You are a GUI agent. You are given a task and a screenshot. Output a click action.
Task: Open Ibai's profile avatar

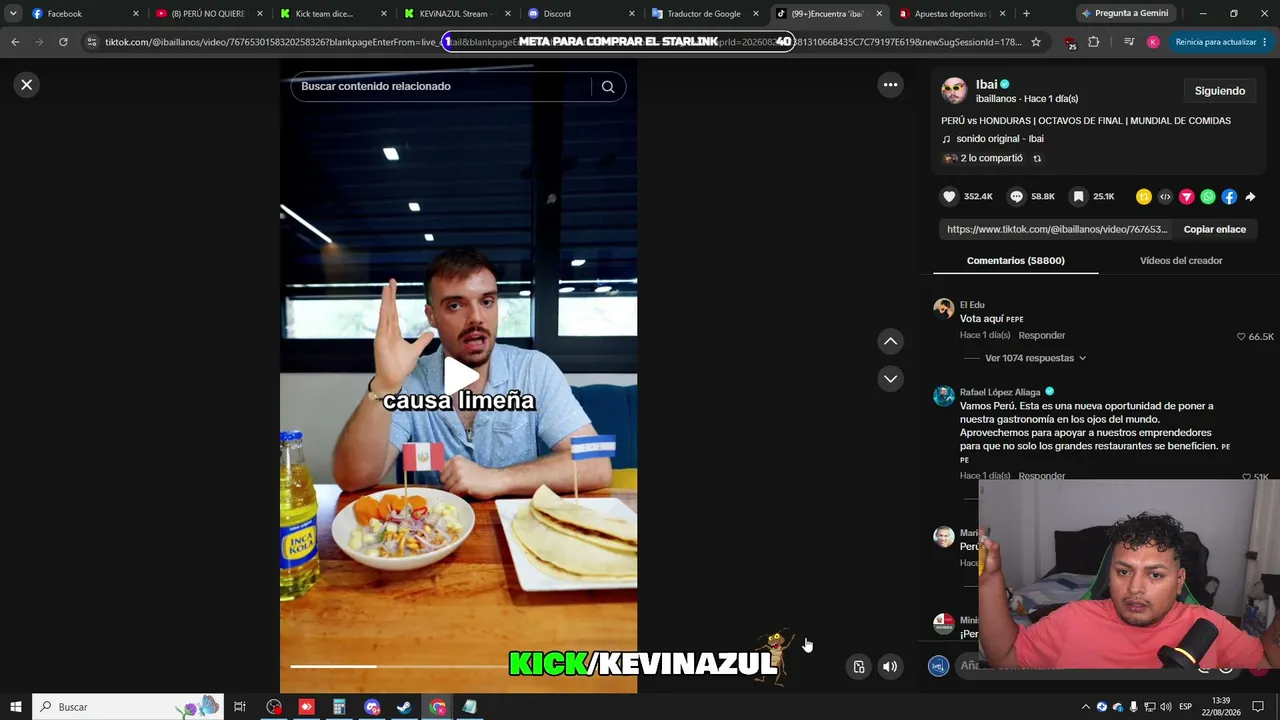[x=954, y=91]
